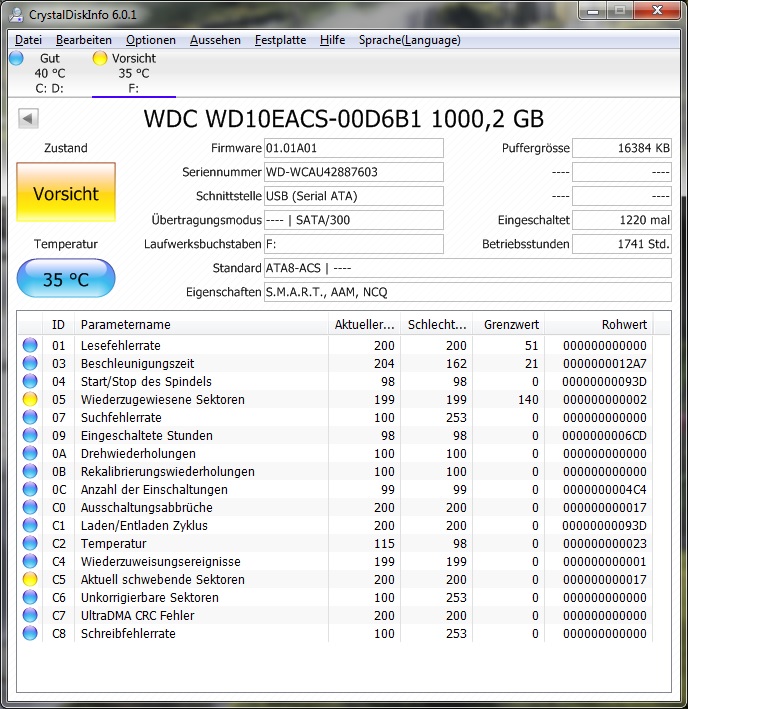Minimize the CrystalDiskInfo window

tap(593, 11)
